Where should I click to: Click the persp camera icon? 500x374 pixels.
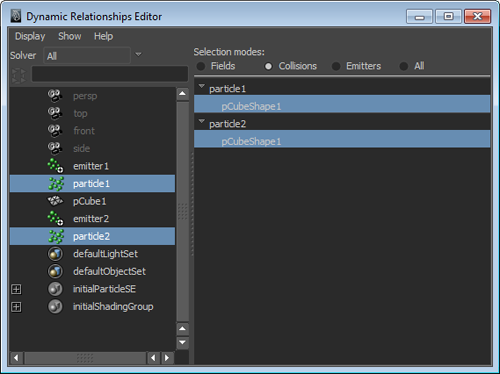point(55,96)
